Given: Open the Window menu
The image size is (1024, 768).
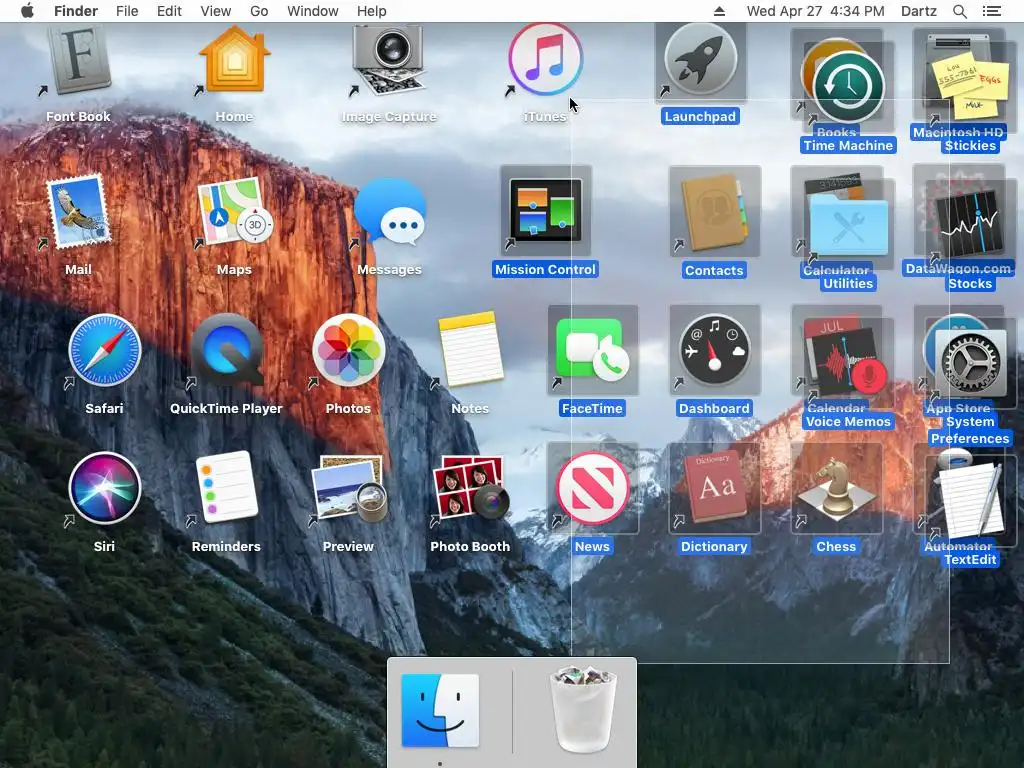Looking at the screenshot, I should (x=313, y=11).
